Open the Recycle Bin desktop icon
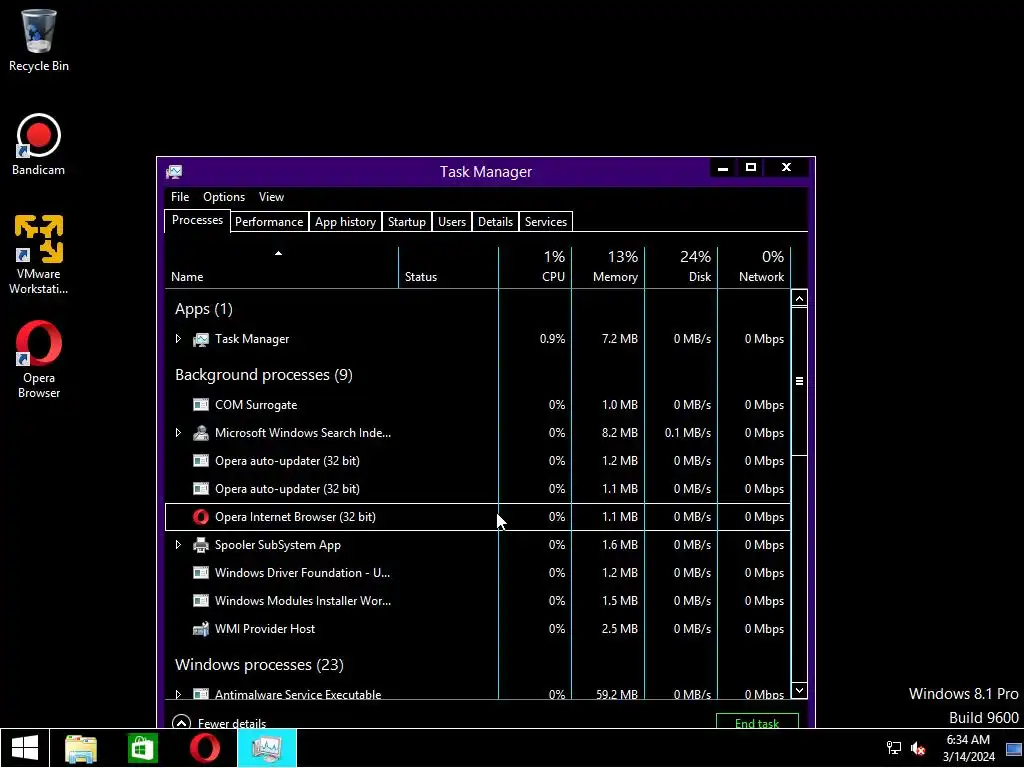The width and height of the screenshot is (1024, 768). click(39, 40)
